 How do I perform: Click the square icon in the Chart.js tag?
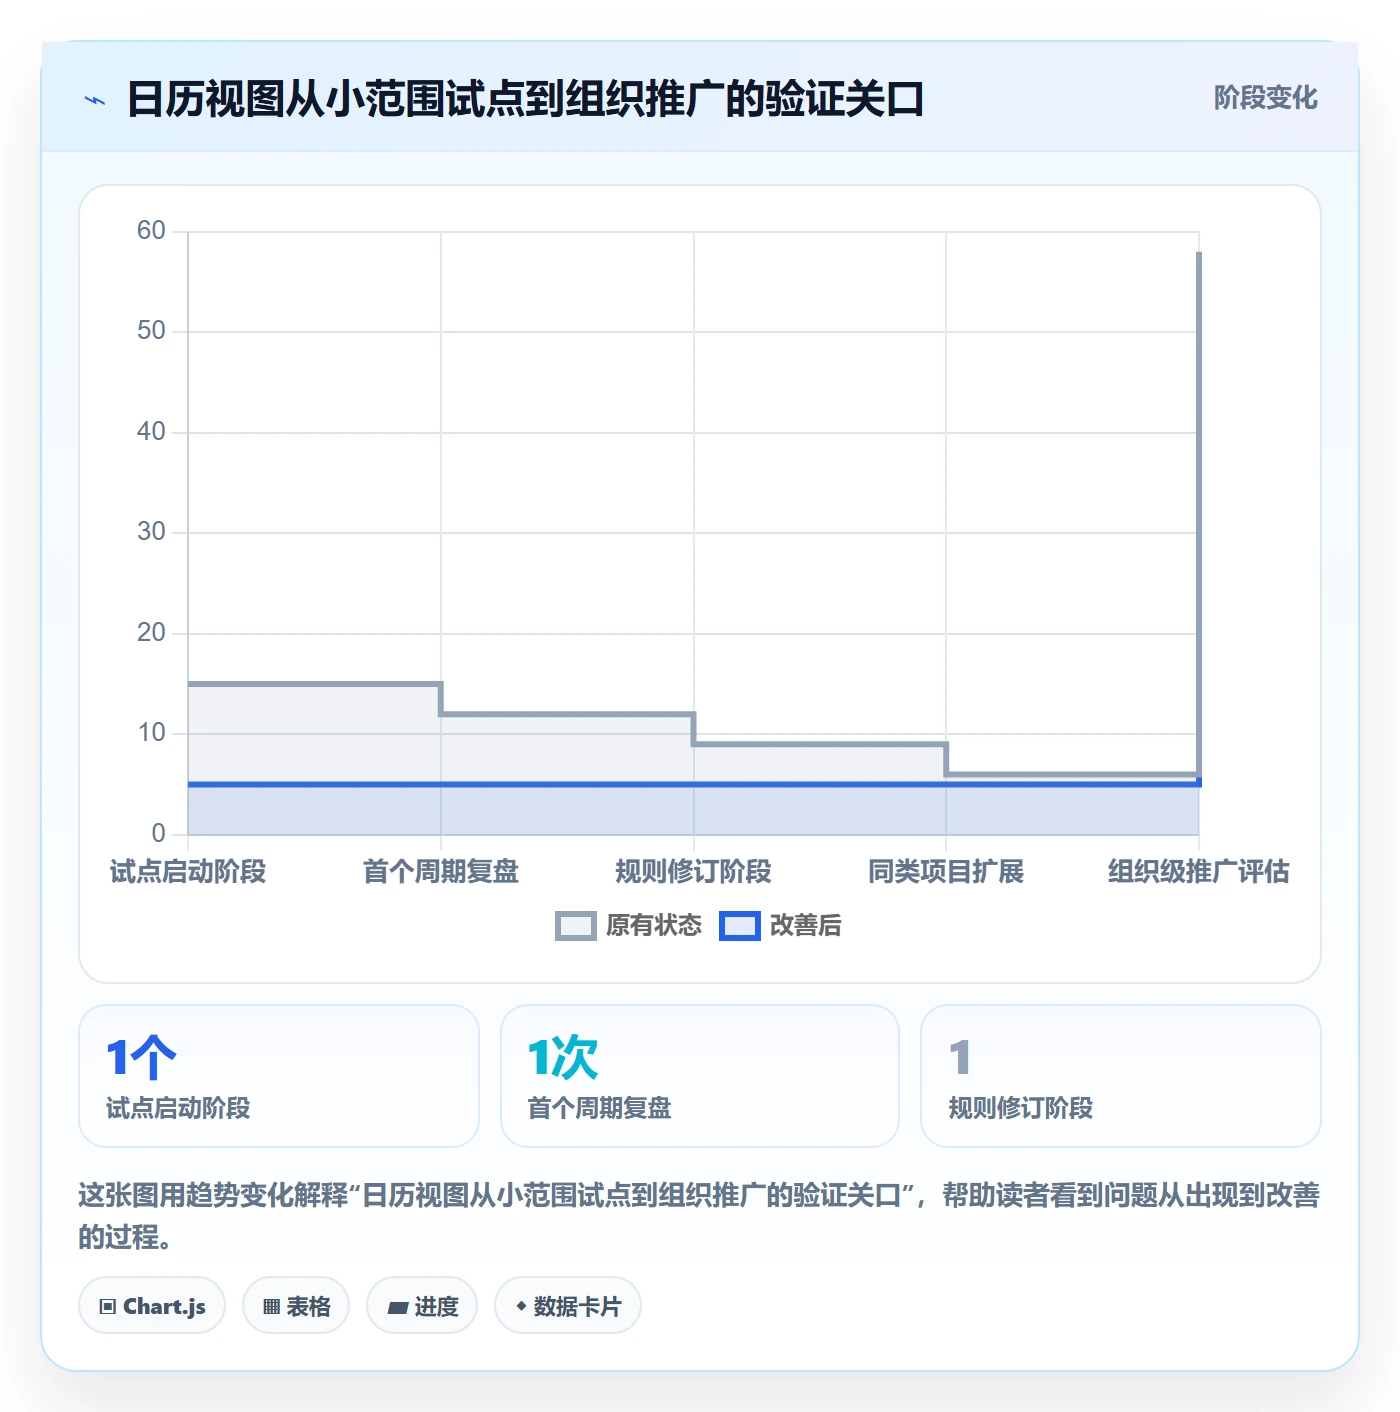click(x=108, y=1306)
